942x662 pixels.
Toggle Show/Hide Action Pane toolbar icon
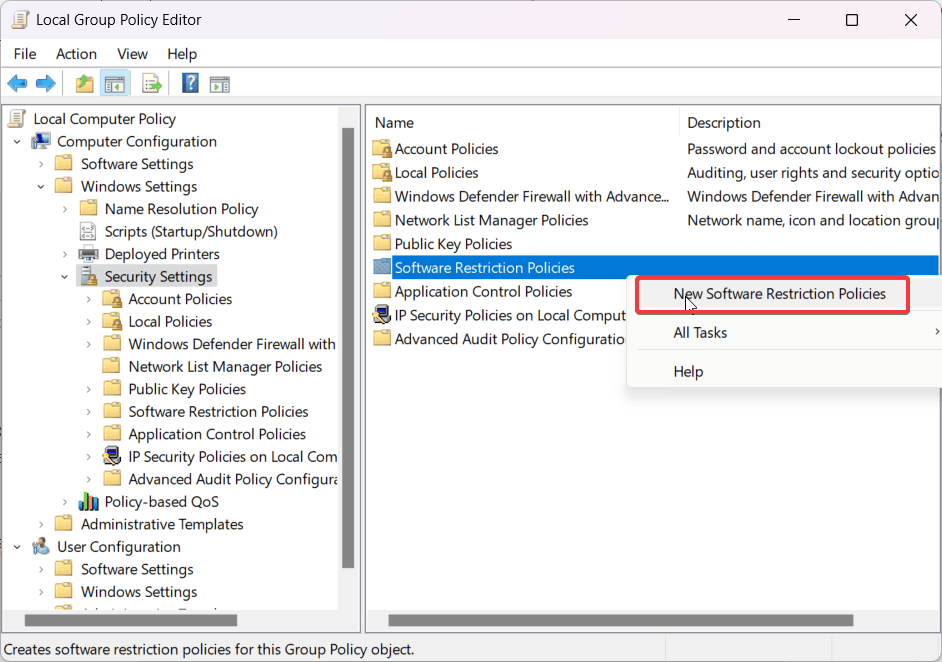(219, 84)
